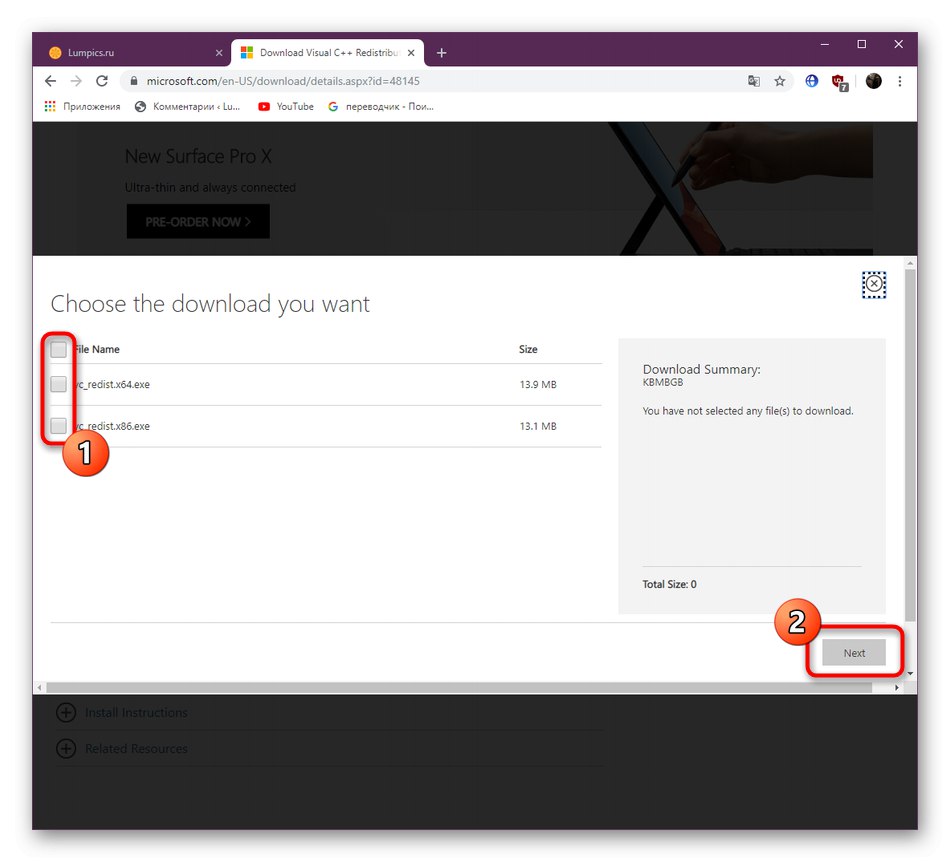Click the Download Summary heading
Viewport: 950px width, 862px height.
702,370
